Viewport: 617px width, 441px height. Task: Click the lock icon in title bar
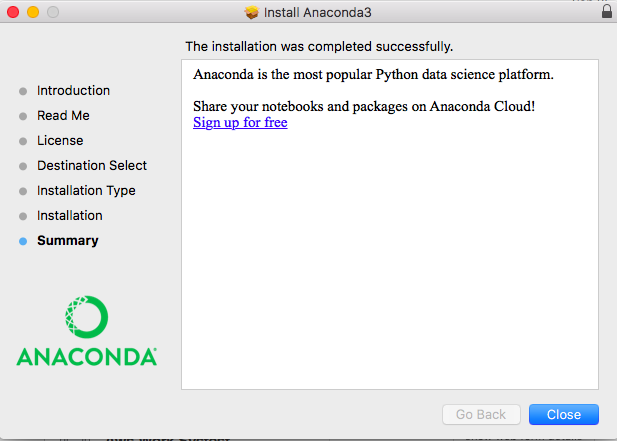pyautogui.click(x=607, y=13)
